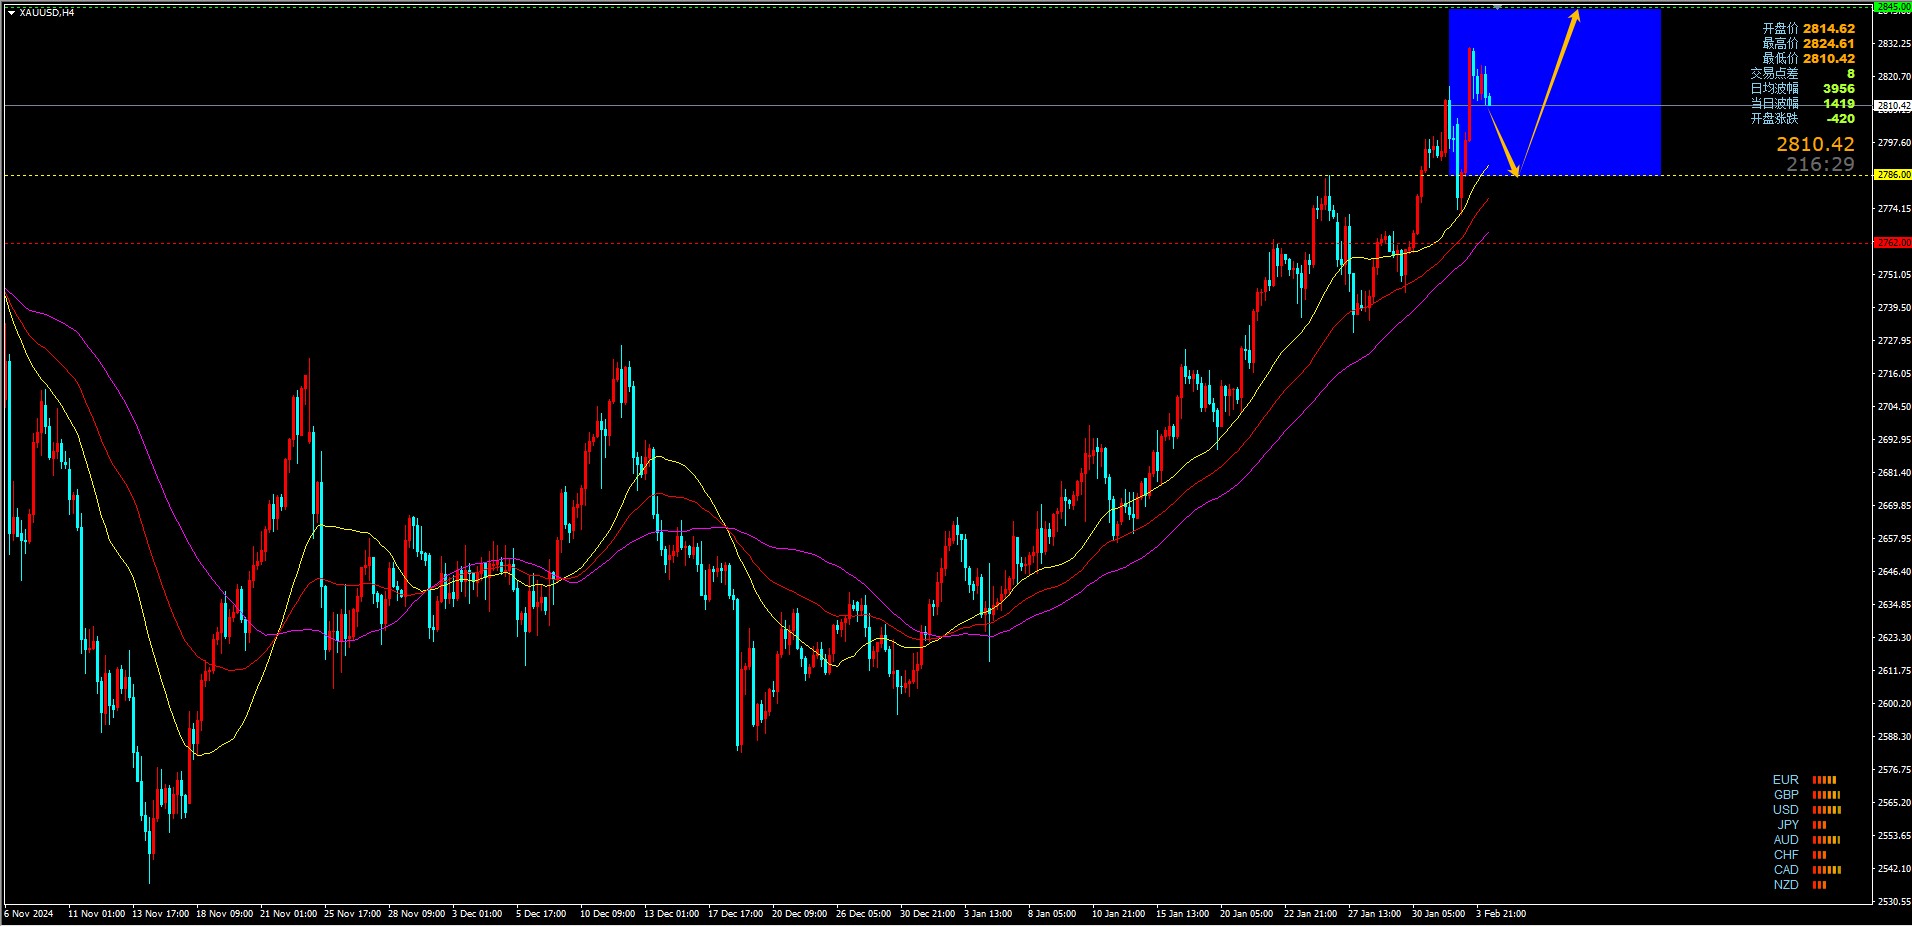Image resolution: width=1912 pixels, height=927 pixels.
Task: Click the 交易点差 spread value row
Action: tap(1802, 74)
